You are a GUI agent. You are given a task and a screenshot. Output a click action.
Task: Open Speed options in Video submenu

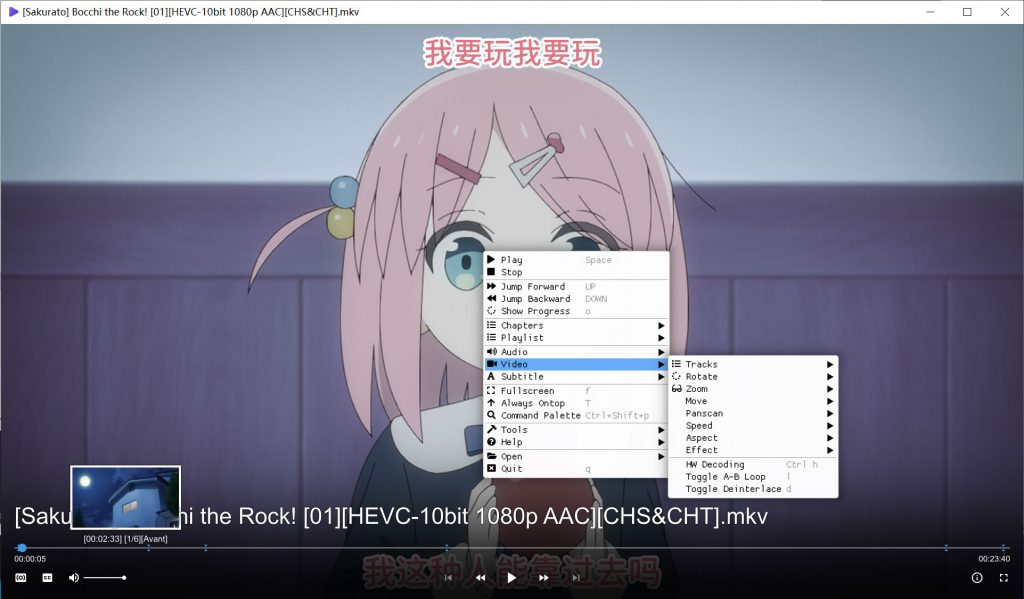click(x=753, y=426)
